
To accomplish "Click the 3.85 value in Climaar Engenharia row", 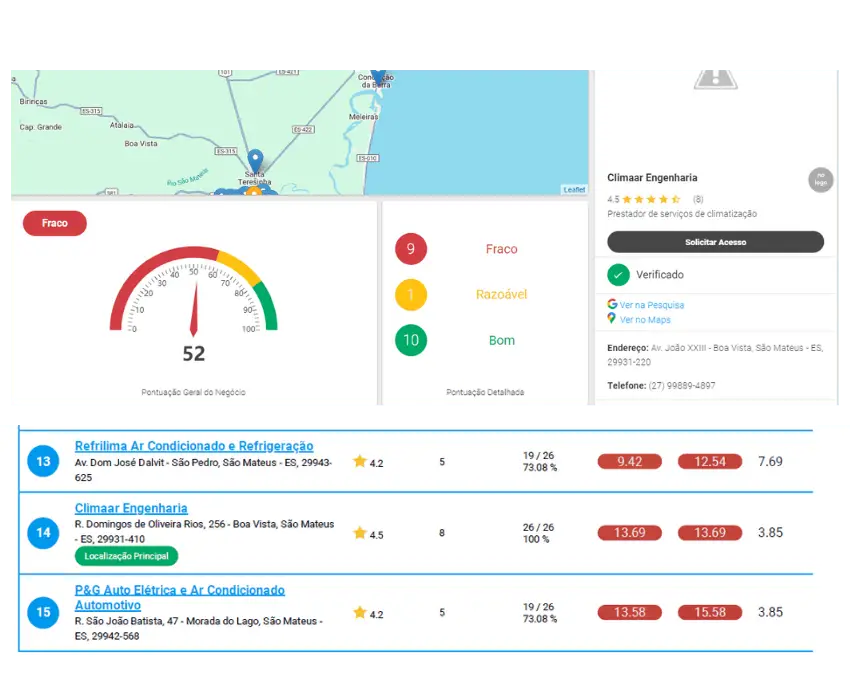I will coord(770,532).
